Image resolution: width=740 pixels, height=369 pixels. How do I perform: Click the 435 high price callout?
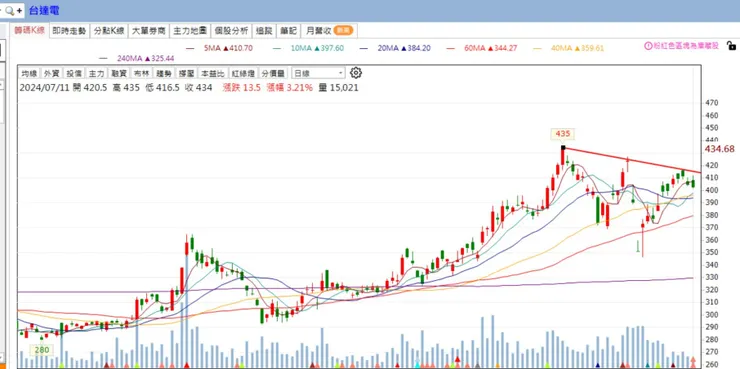point(563,134)
